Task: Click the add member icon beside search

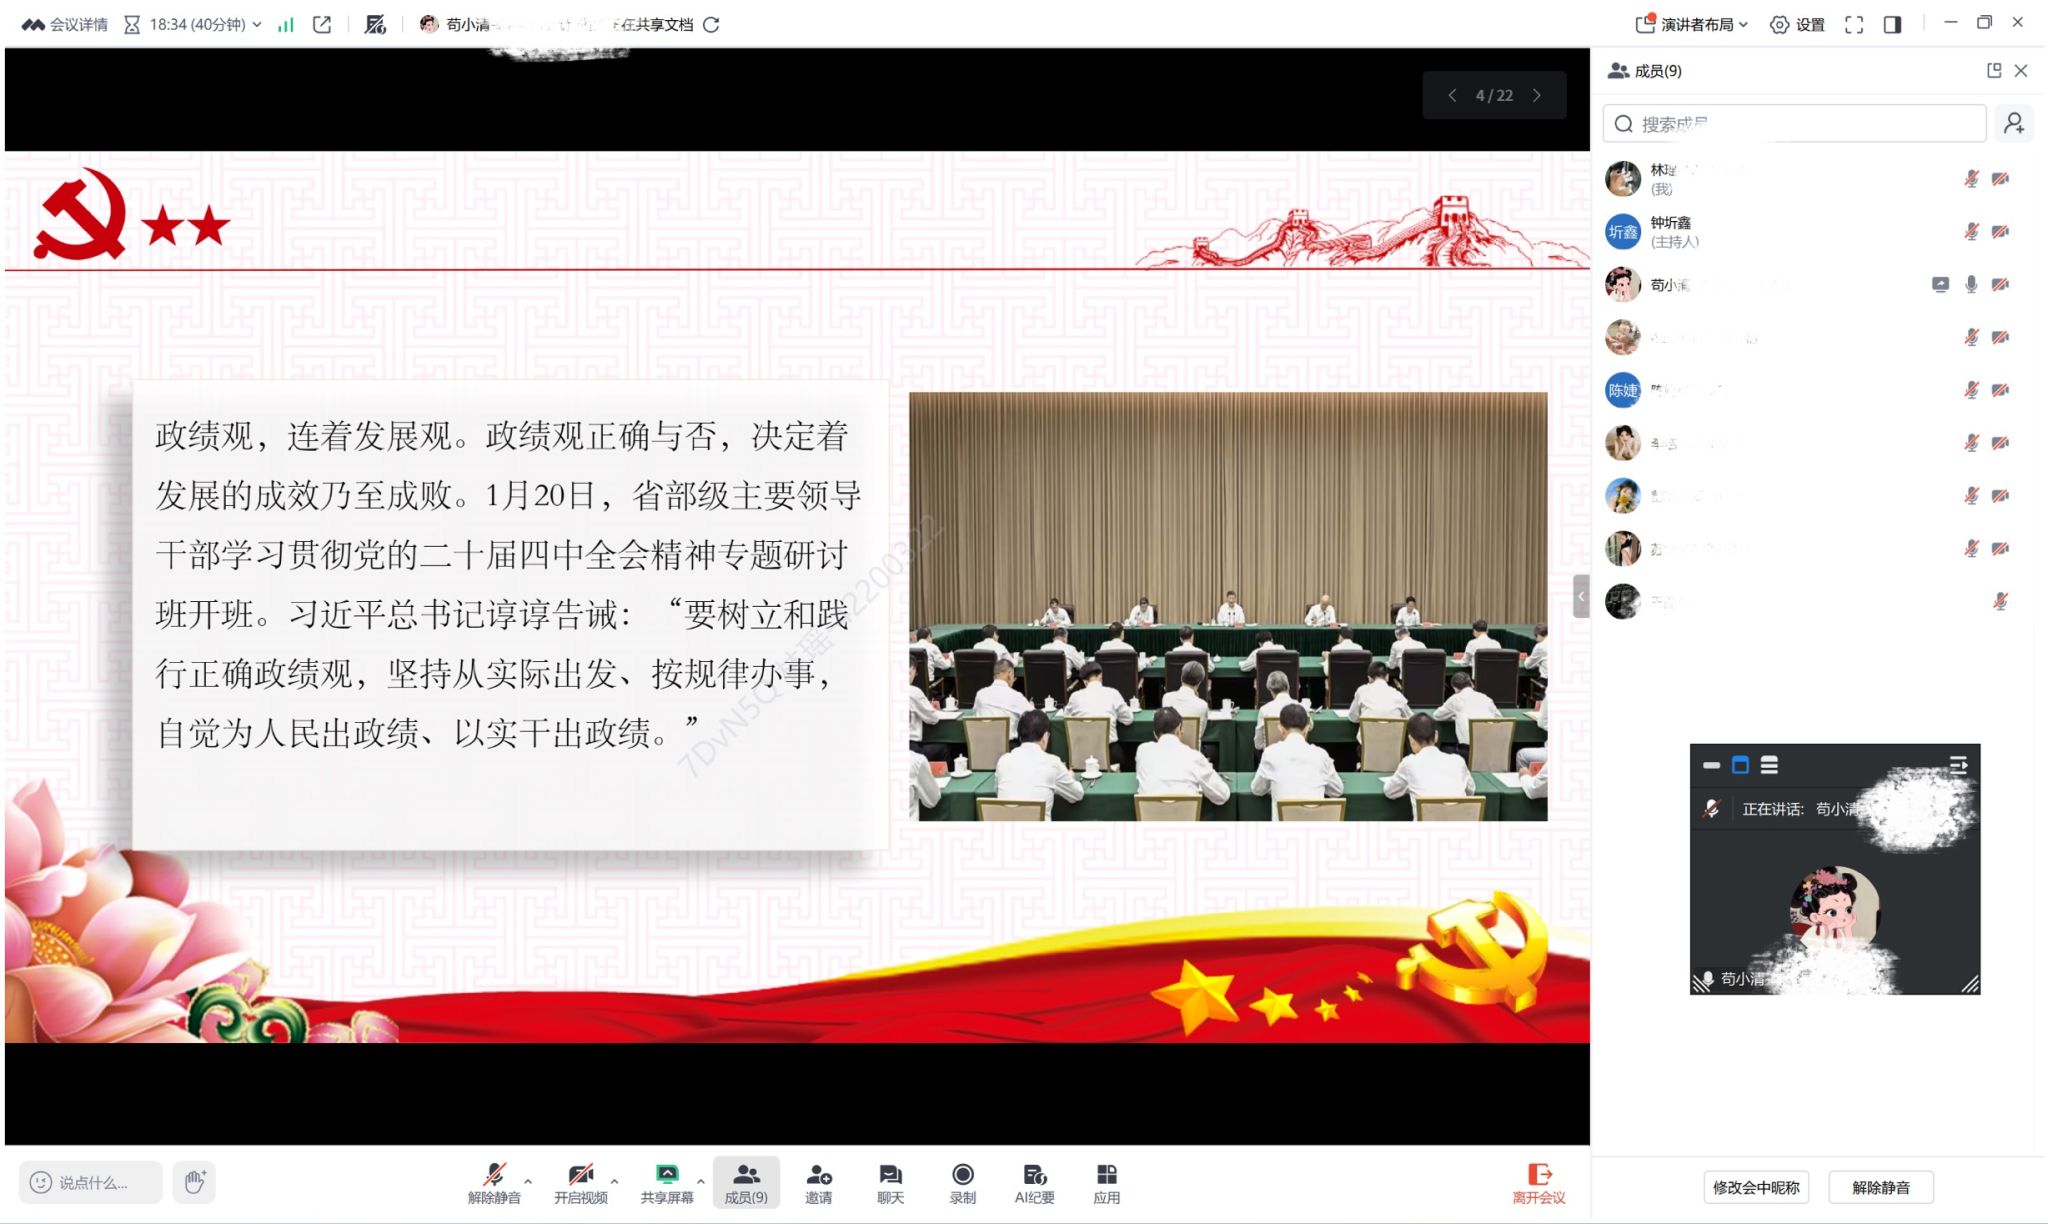Action: click(x=2013, y=123)
